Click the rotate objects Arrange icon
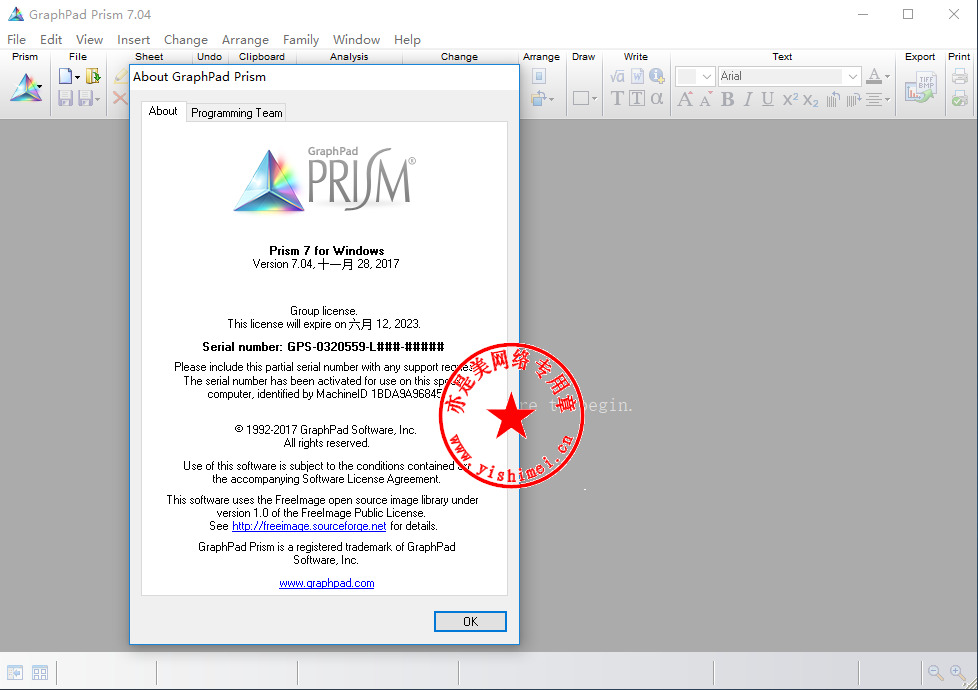The width and height of the screenshot is (978, 690). [x=538, y=98]
